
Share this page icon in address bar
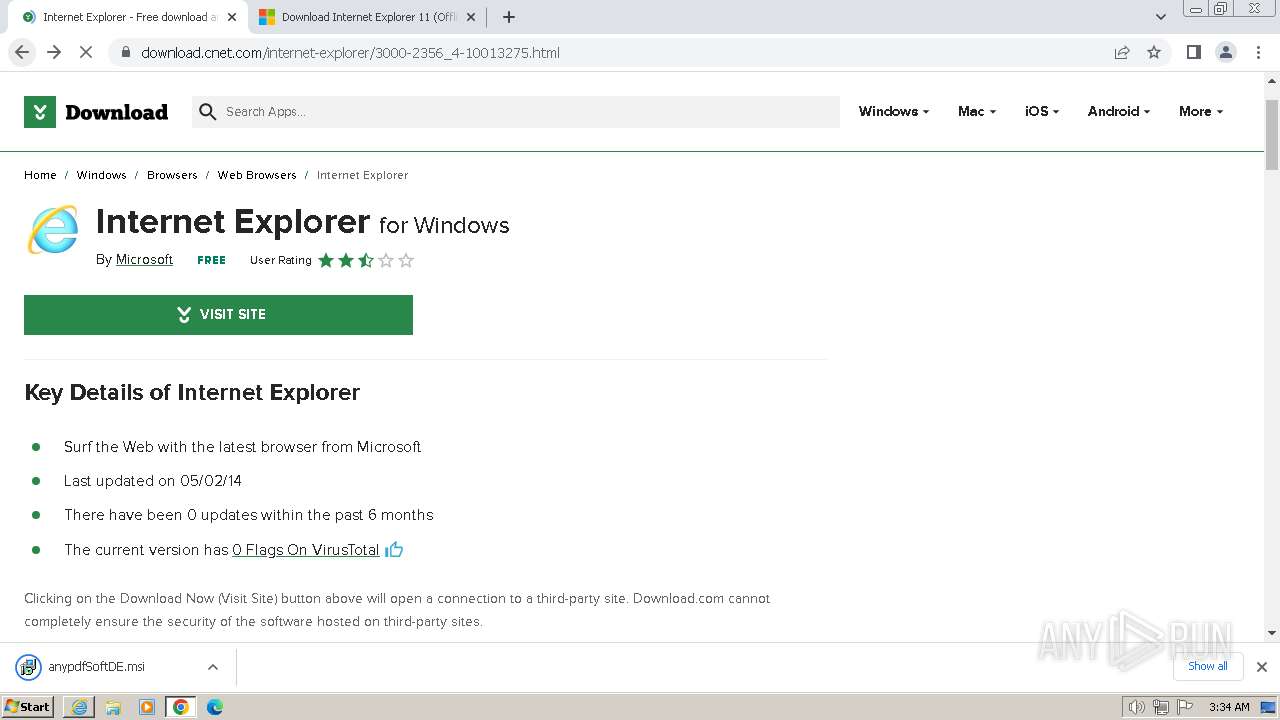pos(1122,52)
